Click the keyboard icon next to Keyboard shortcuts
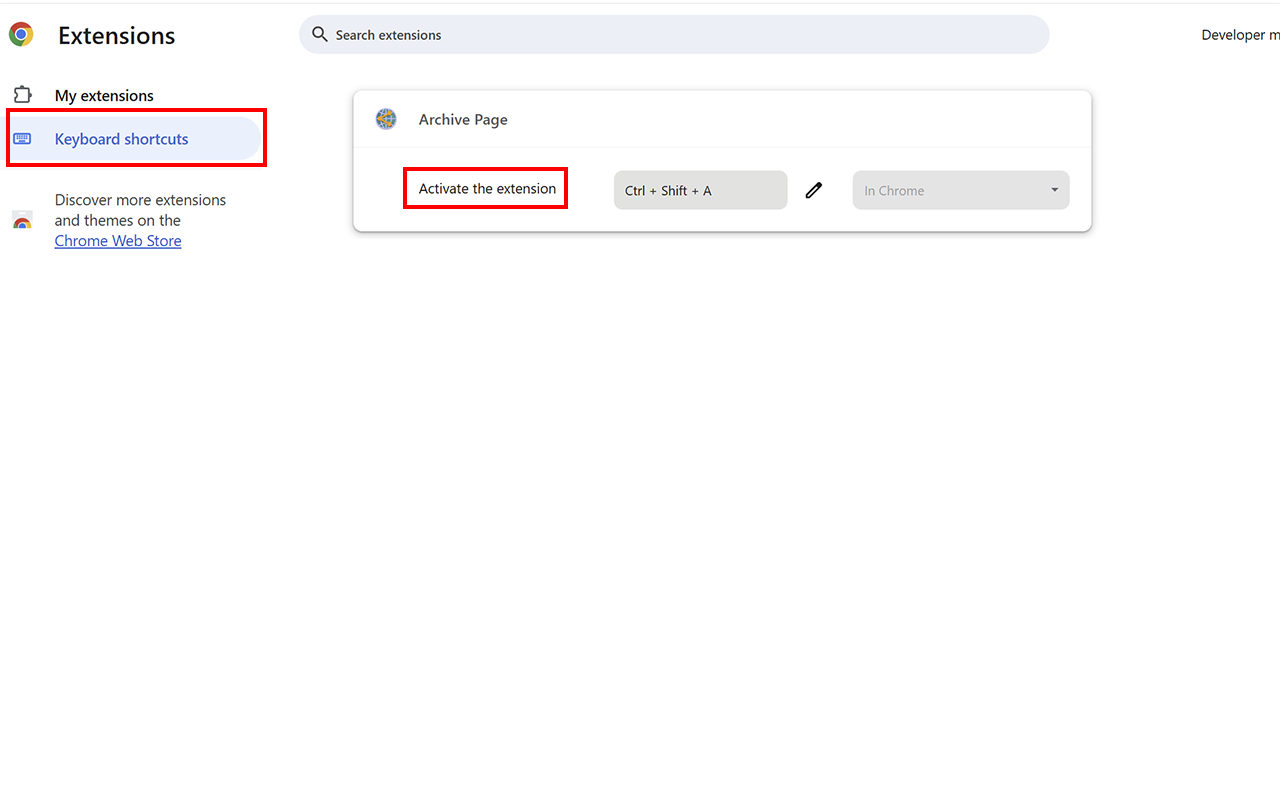Screen dimensions: 1280x800 coord(22,139)
